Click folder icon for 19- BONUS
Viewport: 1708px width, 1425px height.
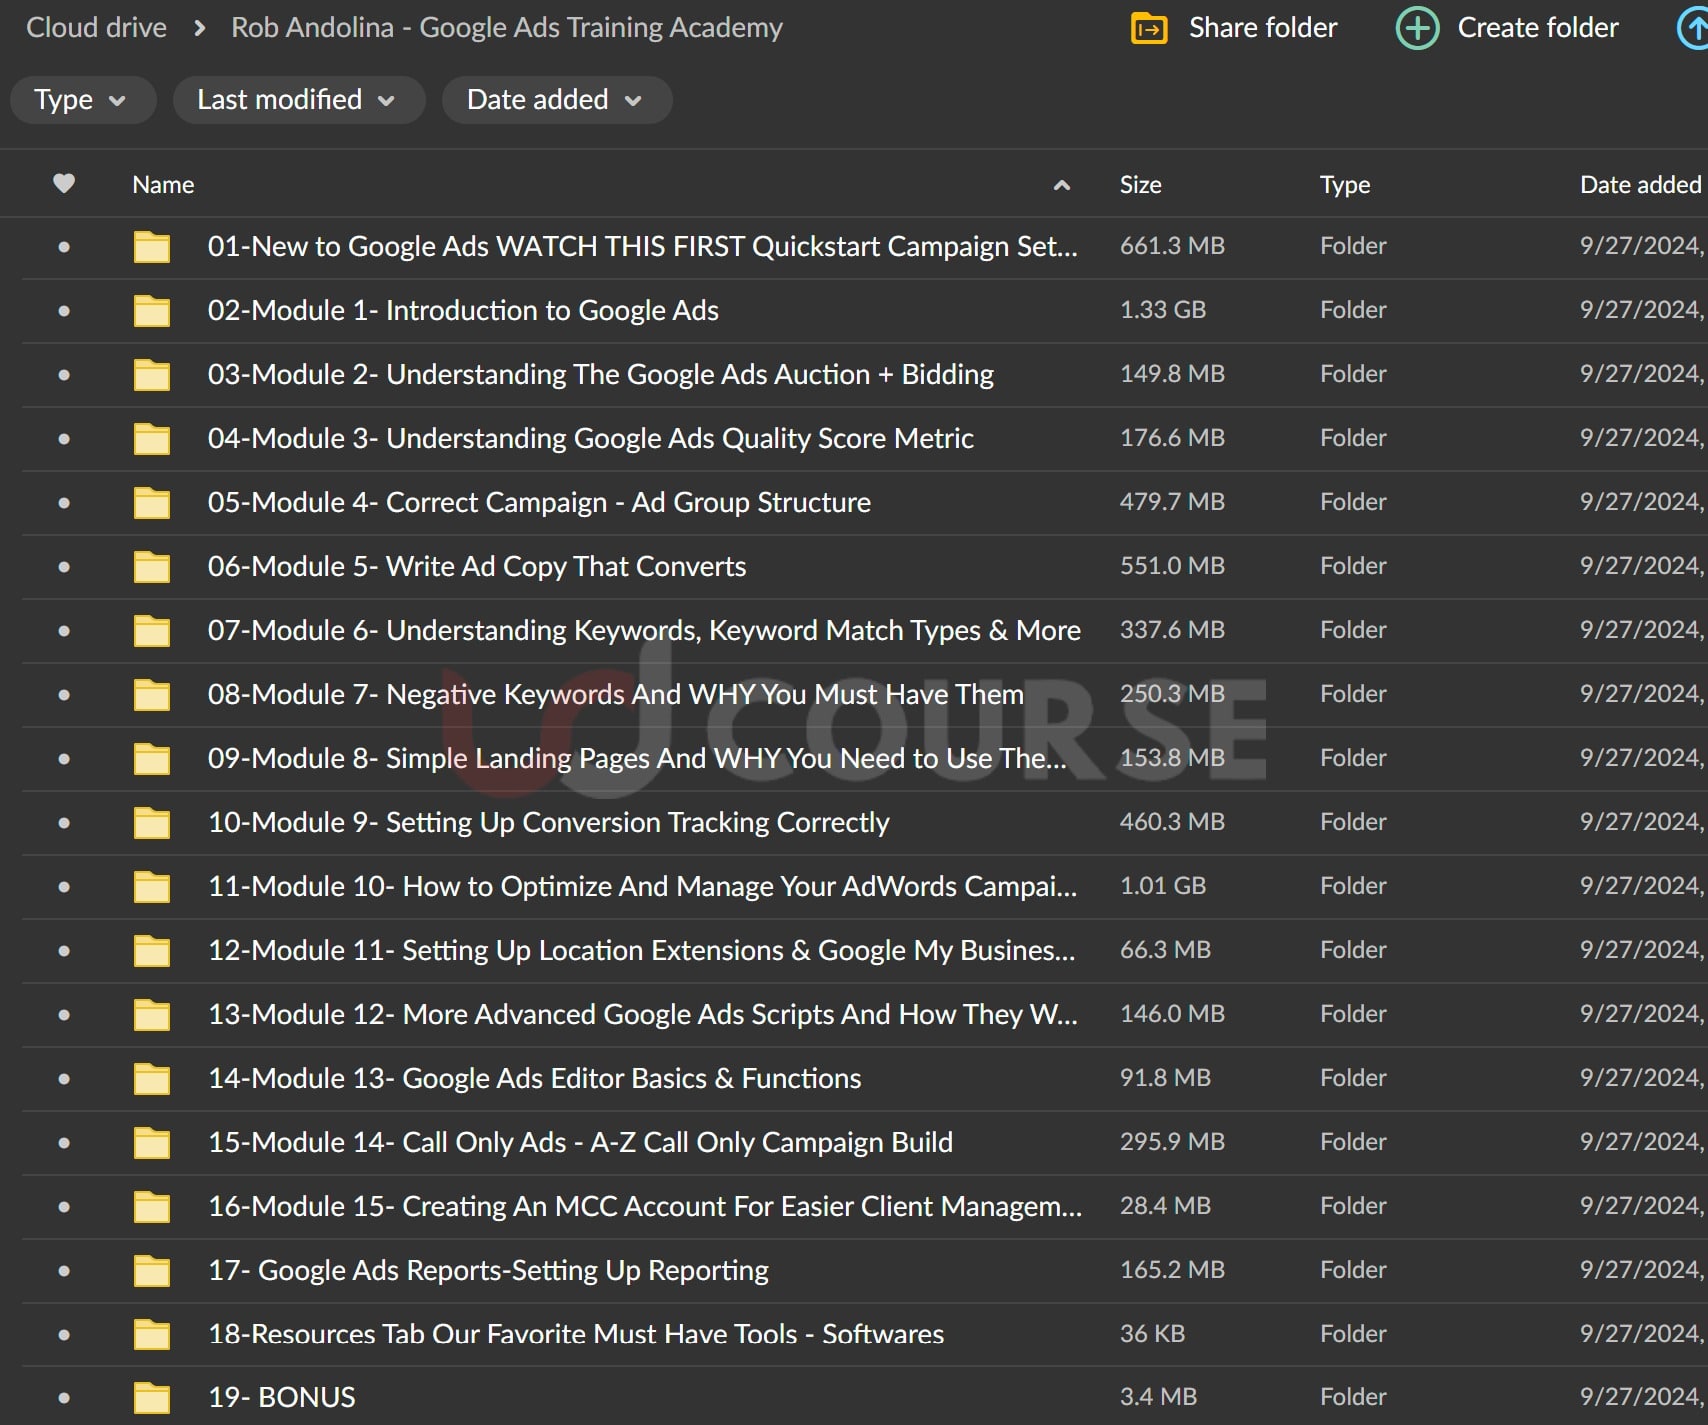pos(152,1398)
